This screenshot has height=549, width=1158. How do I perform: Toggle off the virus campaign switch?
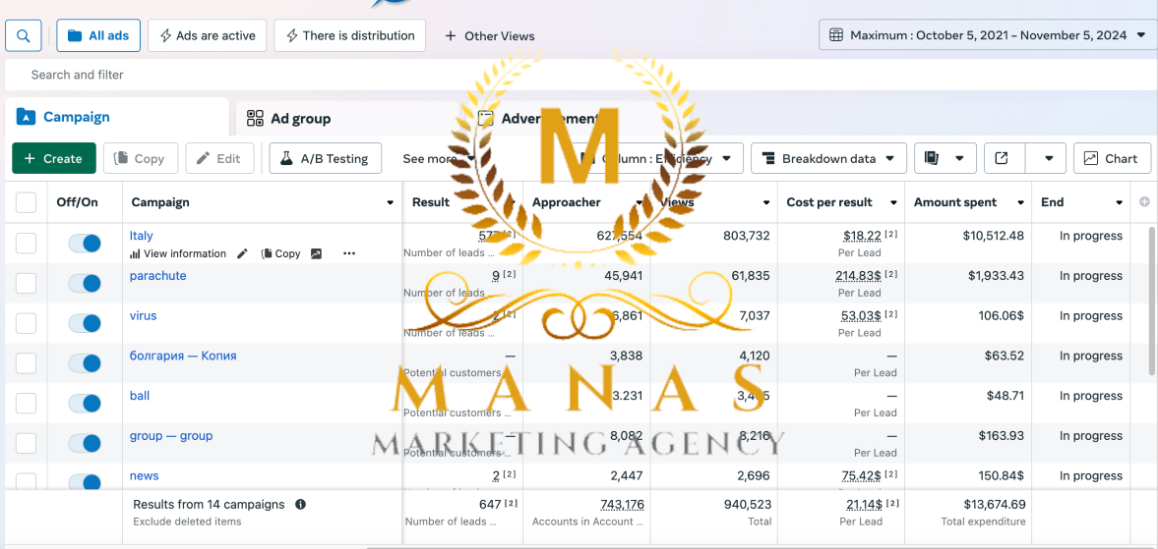(84, 324)
